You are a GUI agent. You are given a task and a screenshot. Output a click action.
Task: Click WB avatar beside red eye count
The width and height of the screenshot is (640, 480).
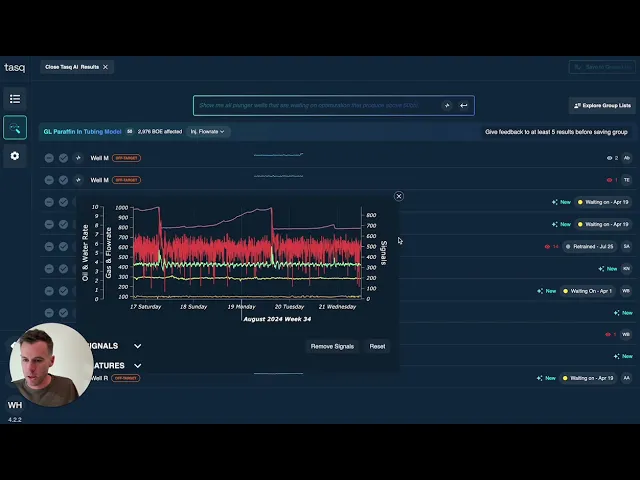point(626,334)
